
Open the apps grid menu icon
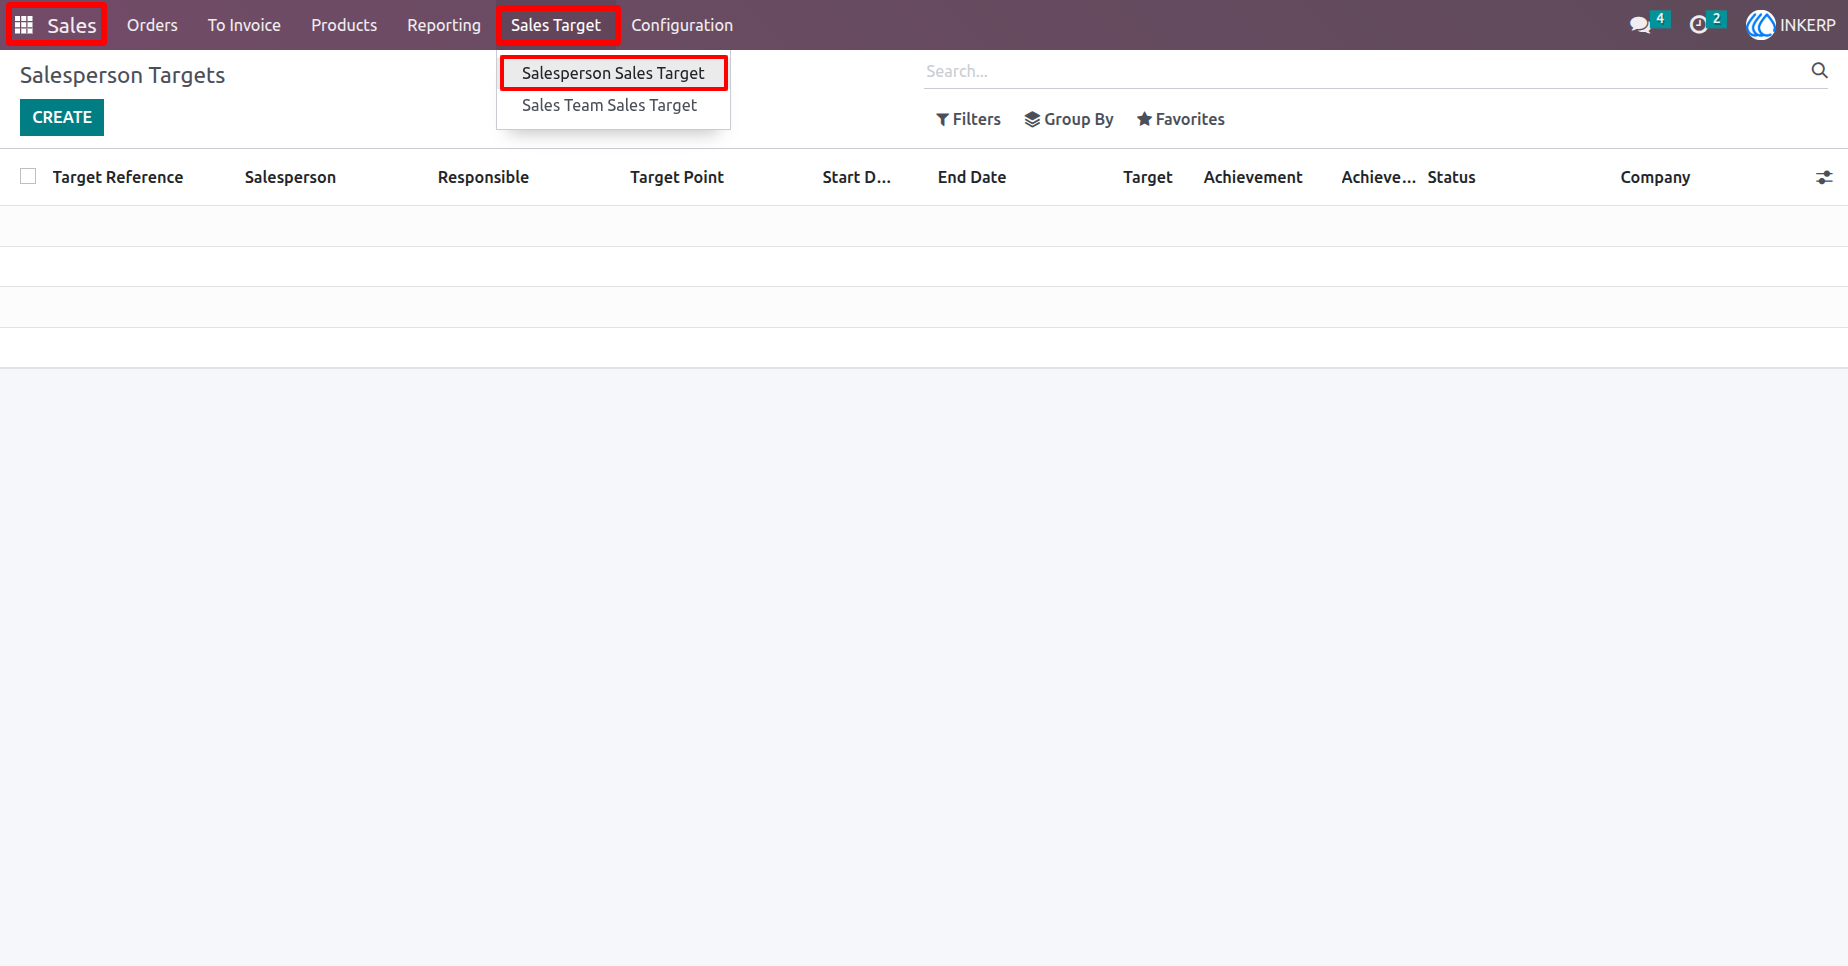(x=24, y=25)
